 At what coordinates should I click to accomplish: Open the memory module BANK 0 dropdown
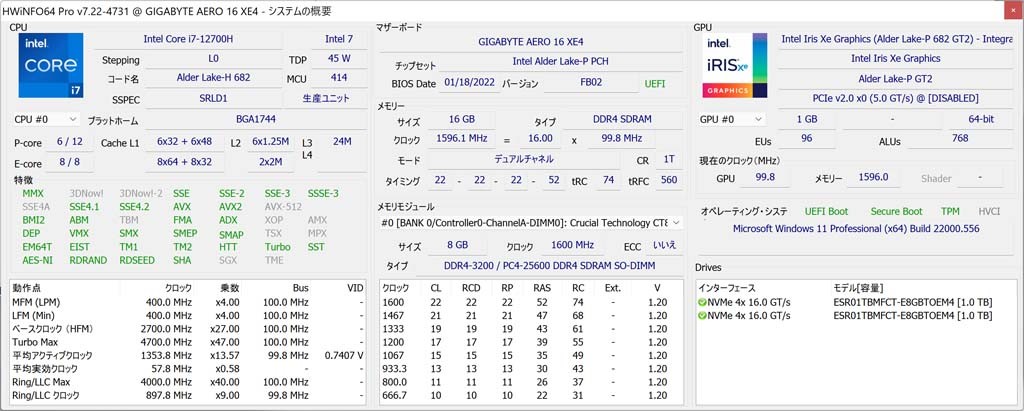[x=531, y=222]
